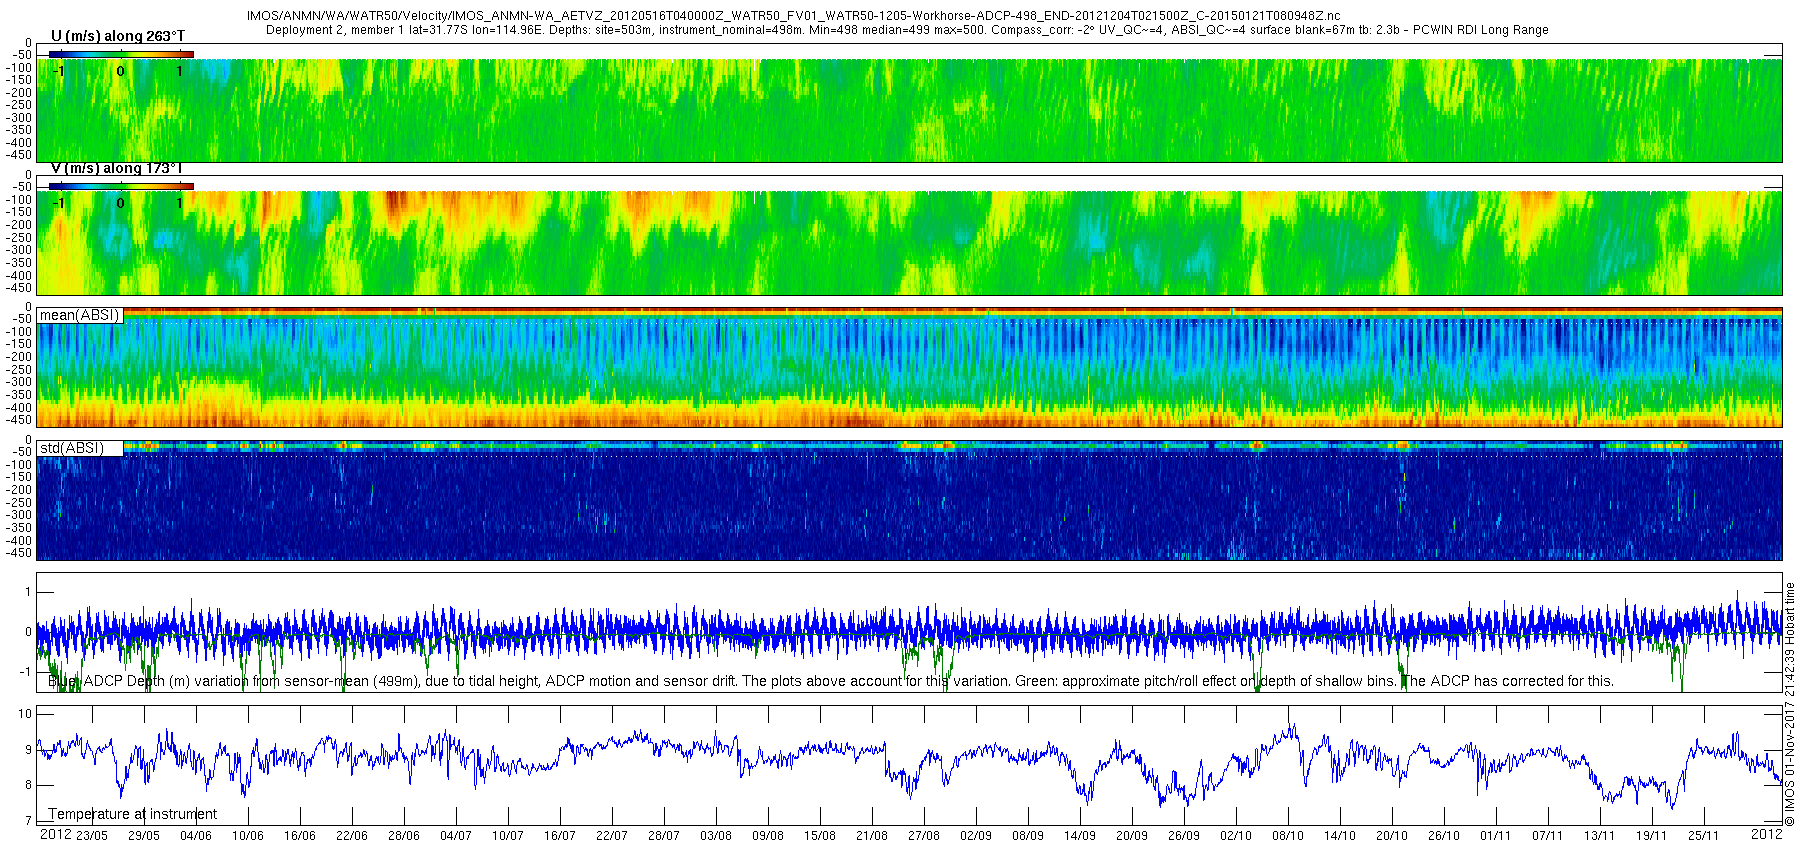Click the '14/10' date tick label
Screen dimensions: 1800x850
point(1340,836)
